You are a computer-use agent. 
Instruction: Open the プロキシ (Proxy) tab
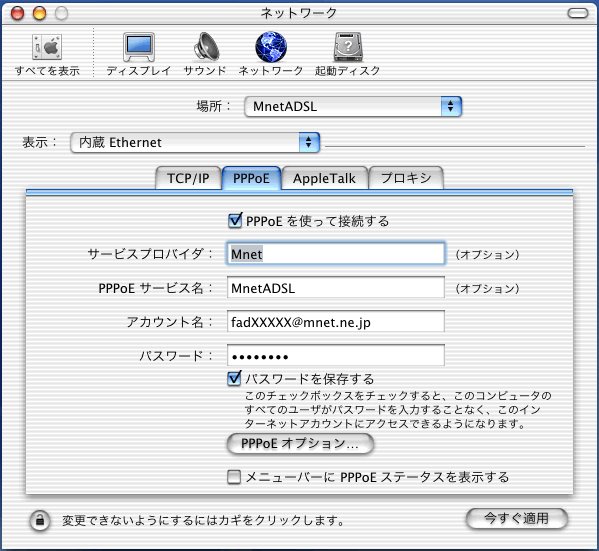point(406,178)
